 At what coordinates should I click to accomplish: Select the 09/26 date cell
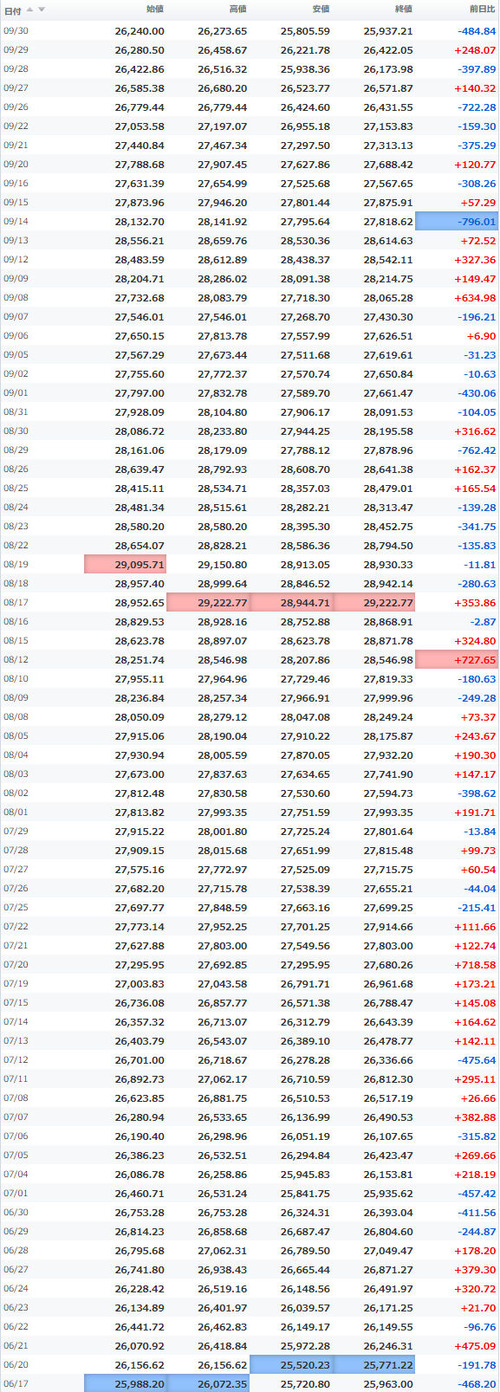pos(15,106)
